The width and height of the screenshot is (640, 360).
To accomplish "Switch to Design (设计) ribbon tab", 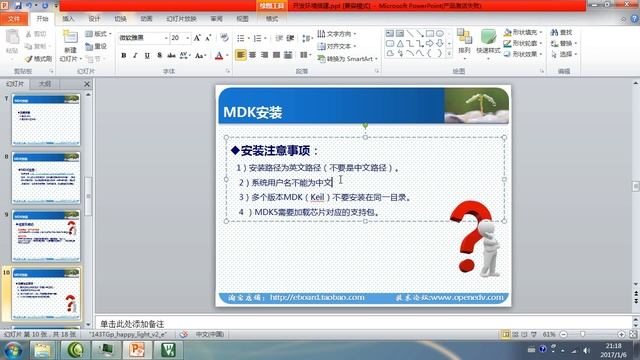I will (x=94, y=19).
